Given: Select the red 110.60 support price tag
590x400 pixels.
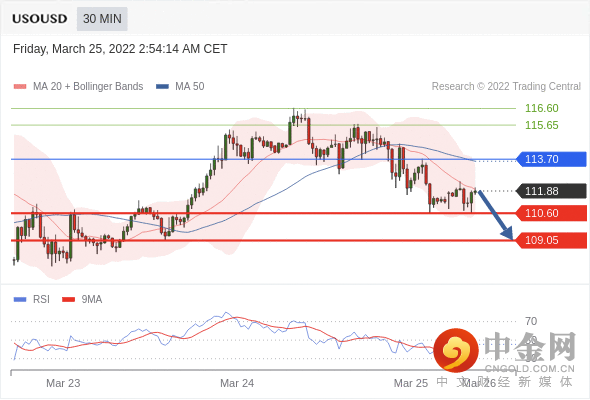Looking at the screenshot, I should (551, 213).
